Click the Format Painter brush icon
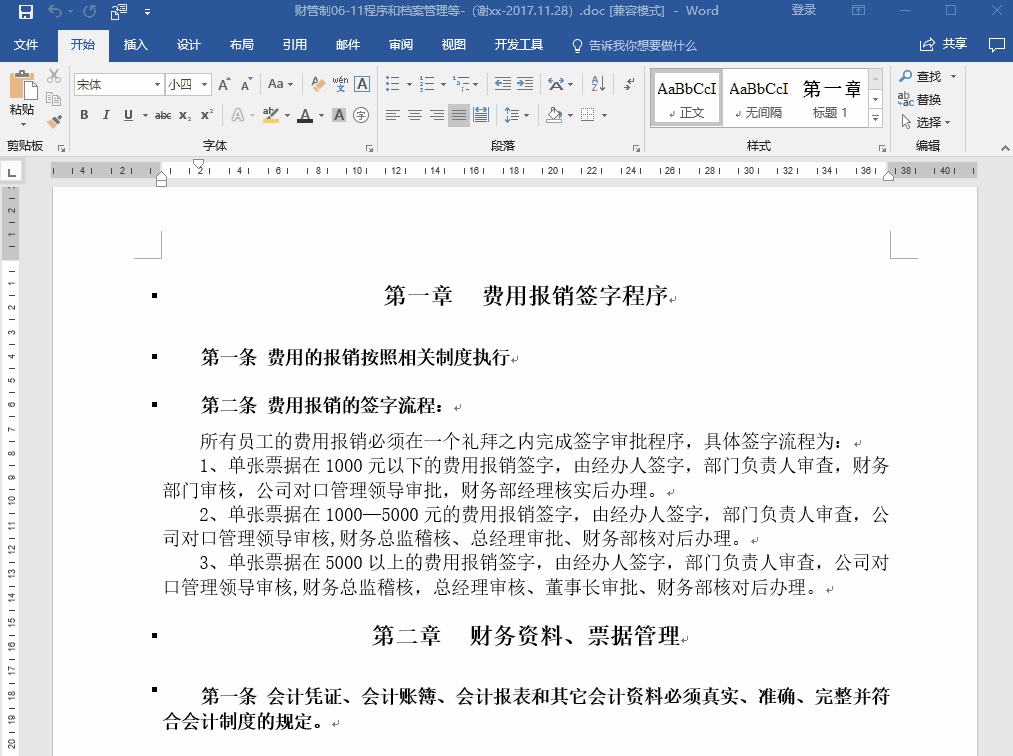Viewport: 1013px width, 756px height. pos(54,121)
